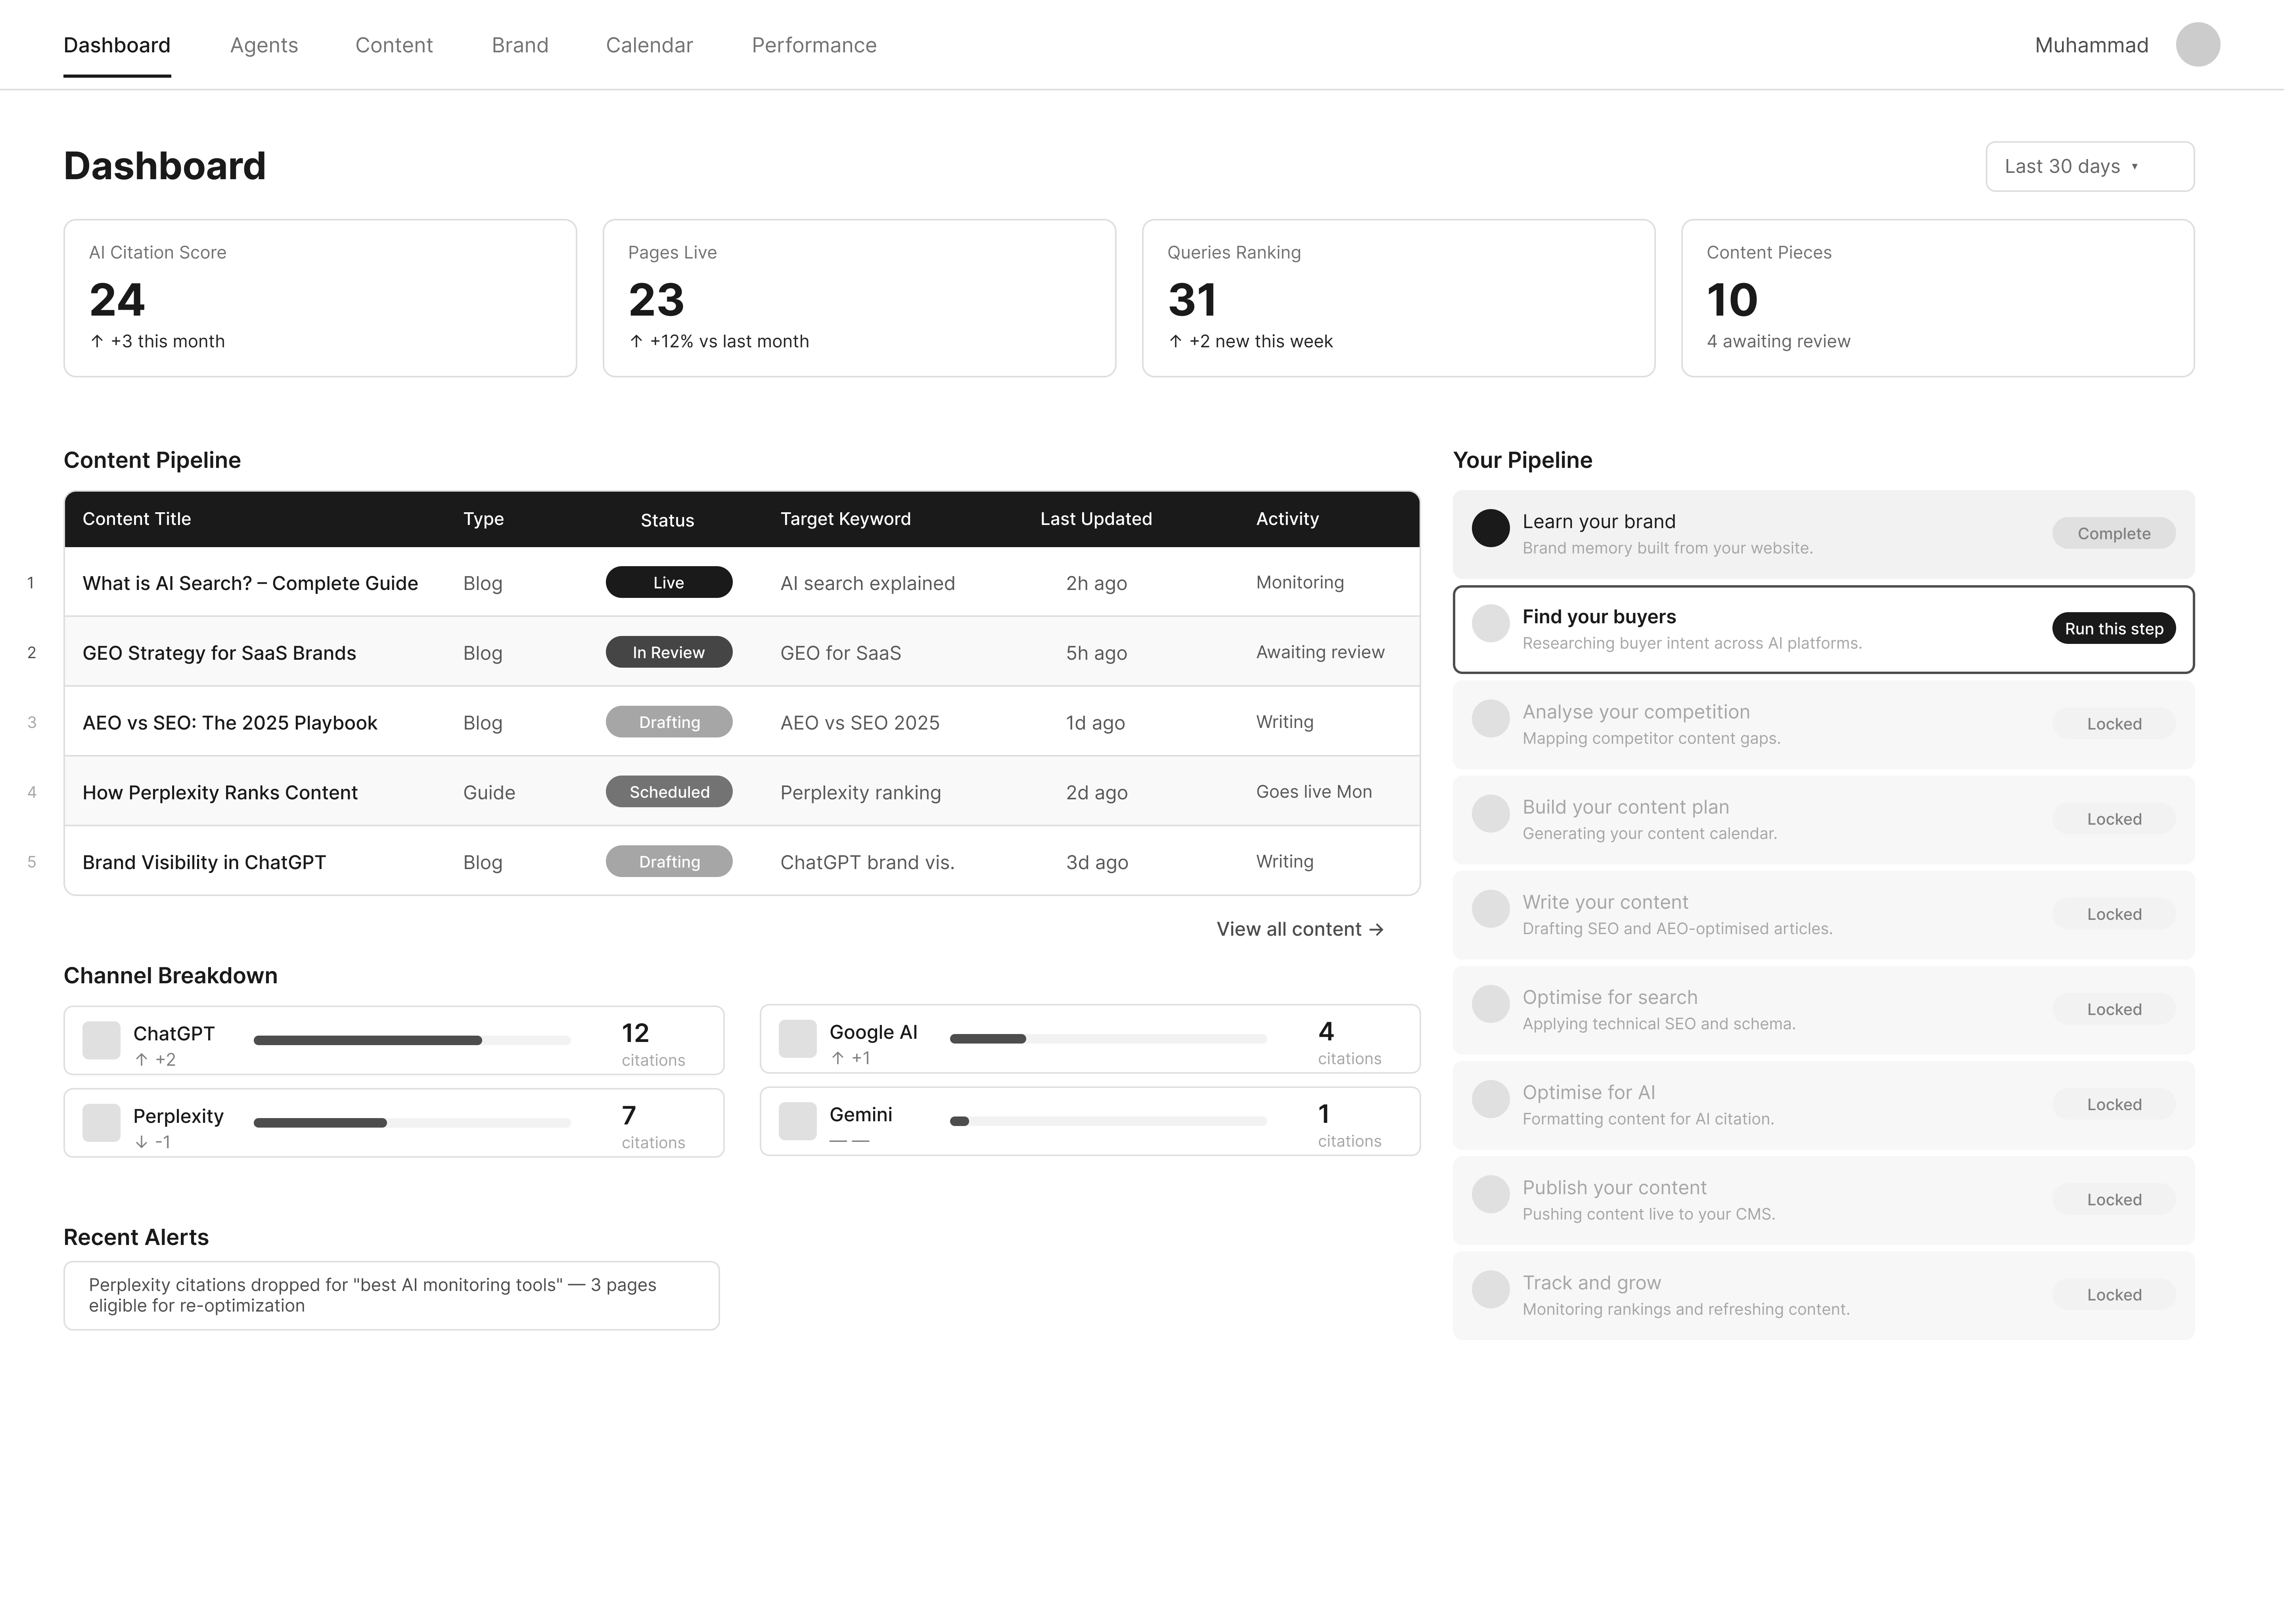2284x1624 pixels.
Task: Click the Content Pieces metric card
Action: 1937,298
